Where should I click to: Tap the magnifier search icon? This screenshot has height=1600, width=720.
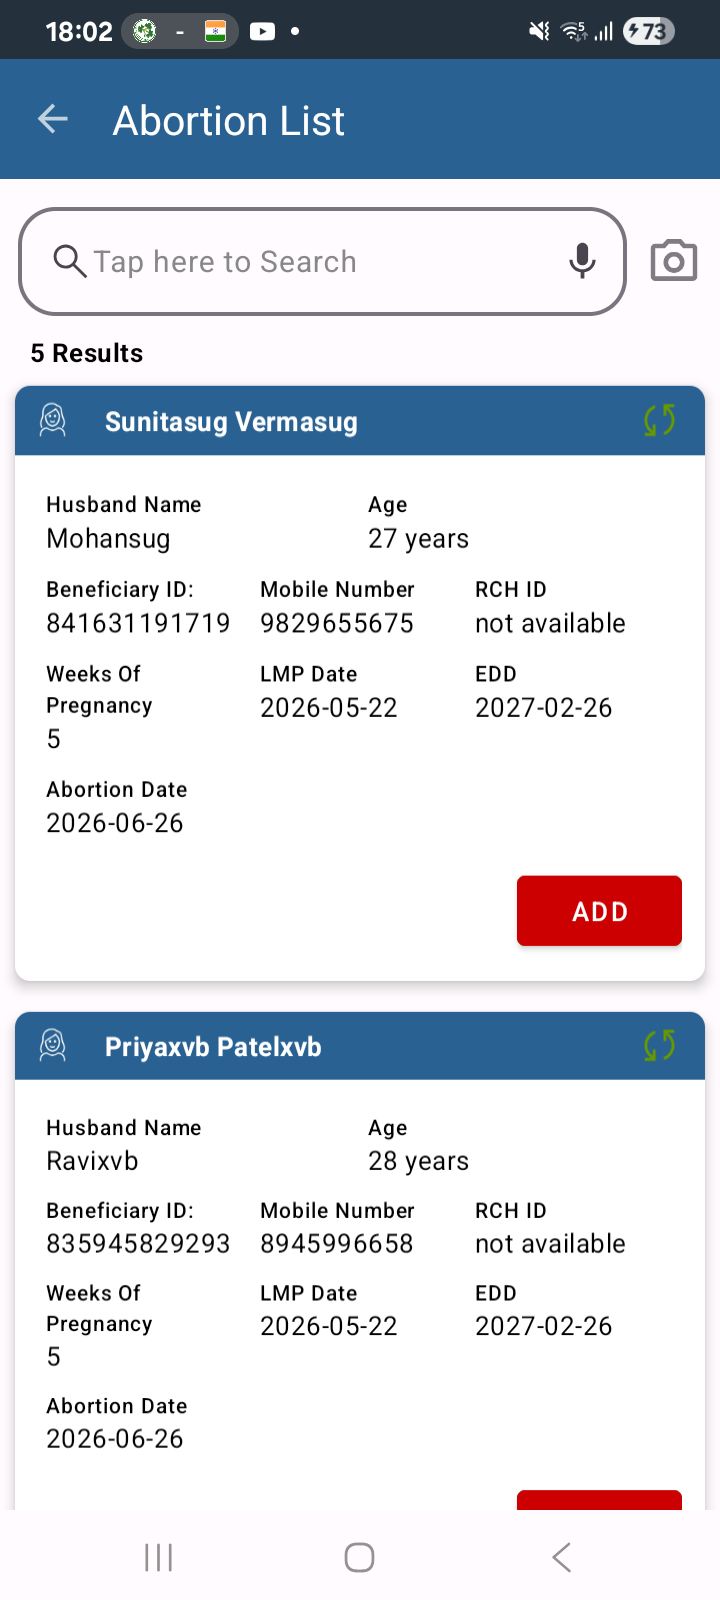point(69,261)
